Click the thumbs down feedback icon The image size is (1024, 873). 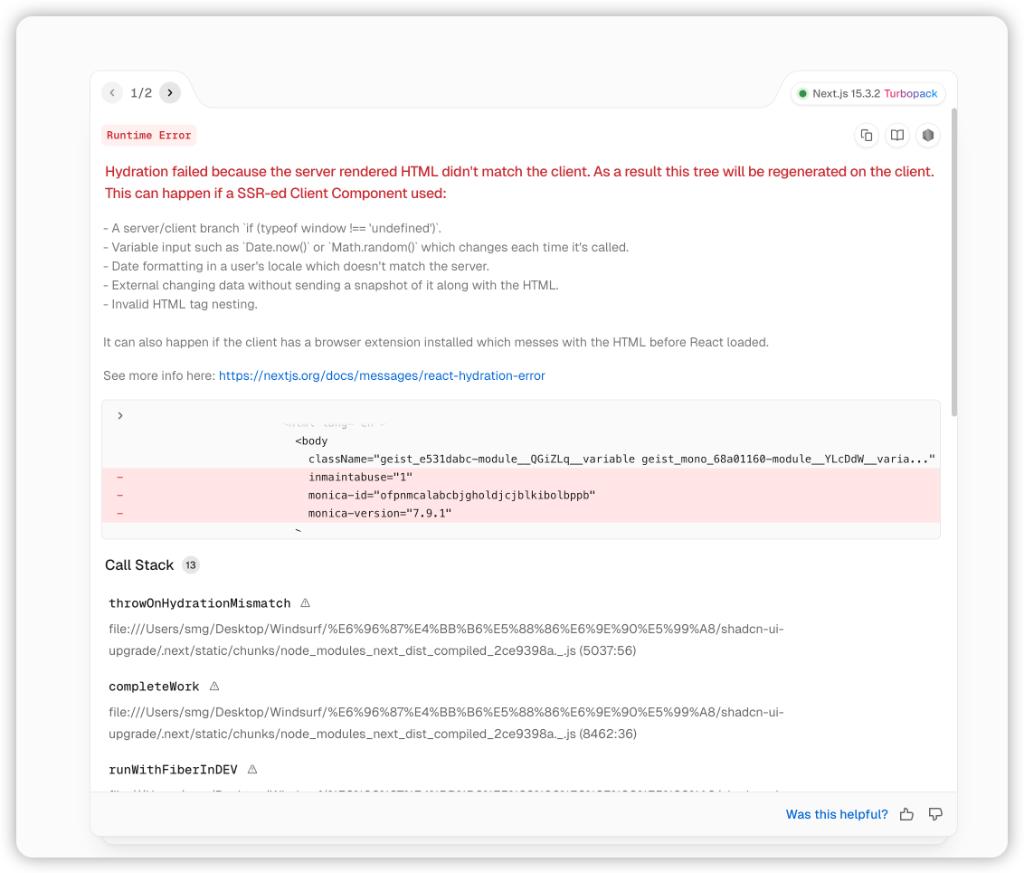pos(936,814)
